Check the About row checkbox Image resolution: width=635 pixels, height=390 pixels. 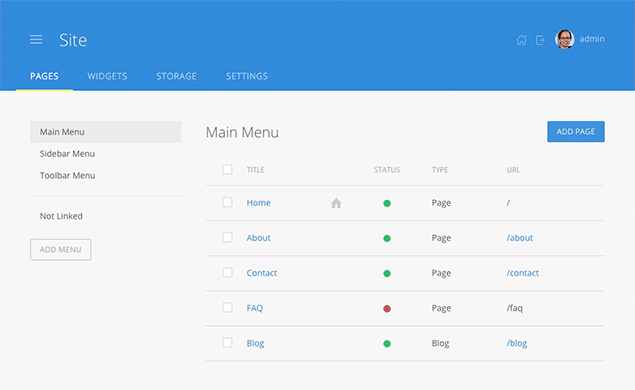click(x=227, y=237)
